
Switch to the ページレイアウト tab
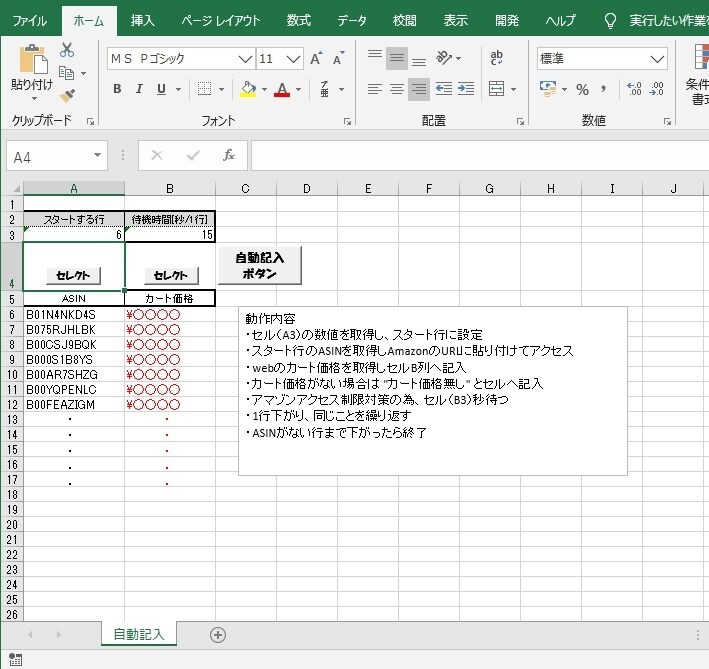pyautogui.click(x=221, y=21)
